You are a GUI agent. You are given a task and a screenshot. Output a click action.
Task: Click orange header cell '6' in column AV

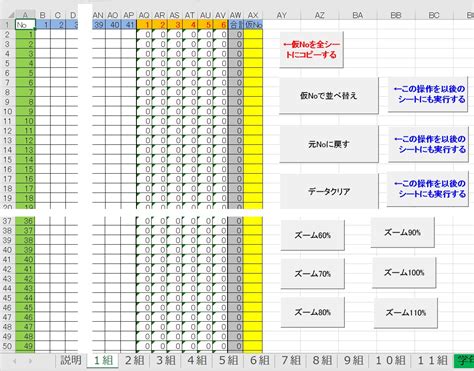[x=220, y=25]
